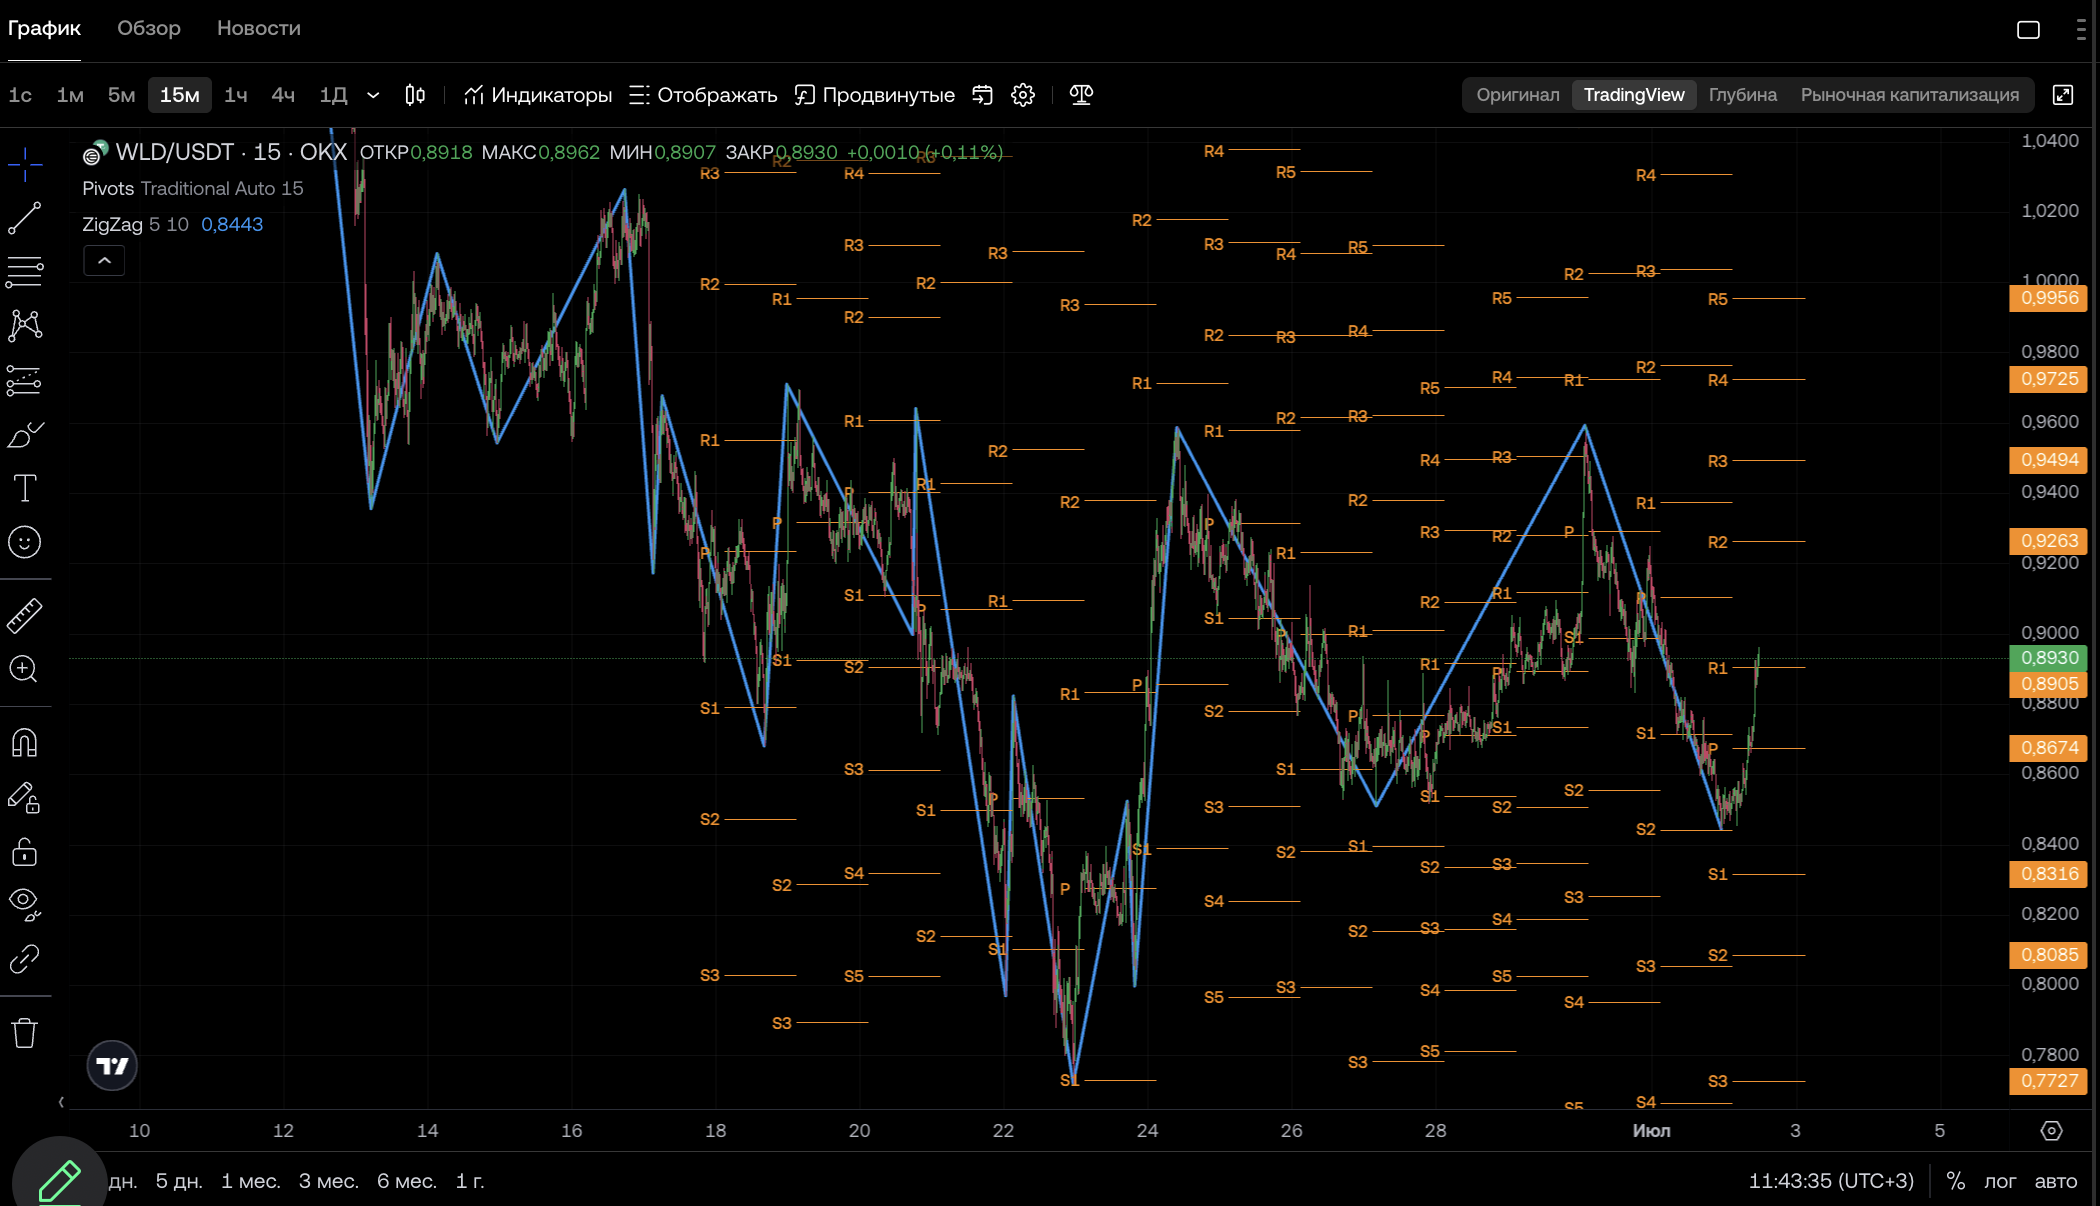The image size is (2100, 1206).
Task: Toggle lock all drawings
Action: point(25,851)
